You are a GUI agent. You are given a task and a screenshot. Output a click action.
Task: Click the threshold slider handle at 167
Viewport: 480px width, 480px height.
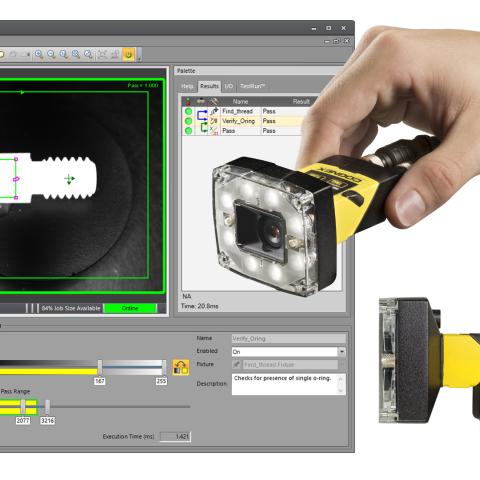(100, 367)
